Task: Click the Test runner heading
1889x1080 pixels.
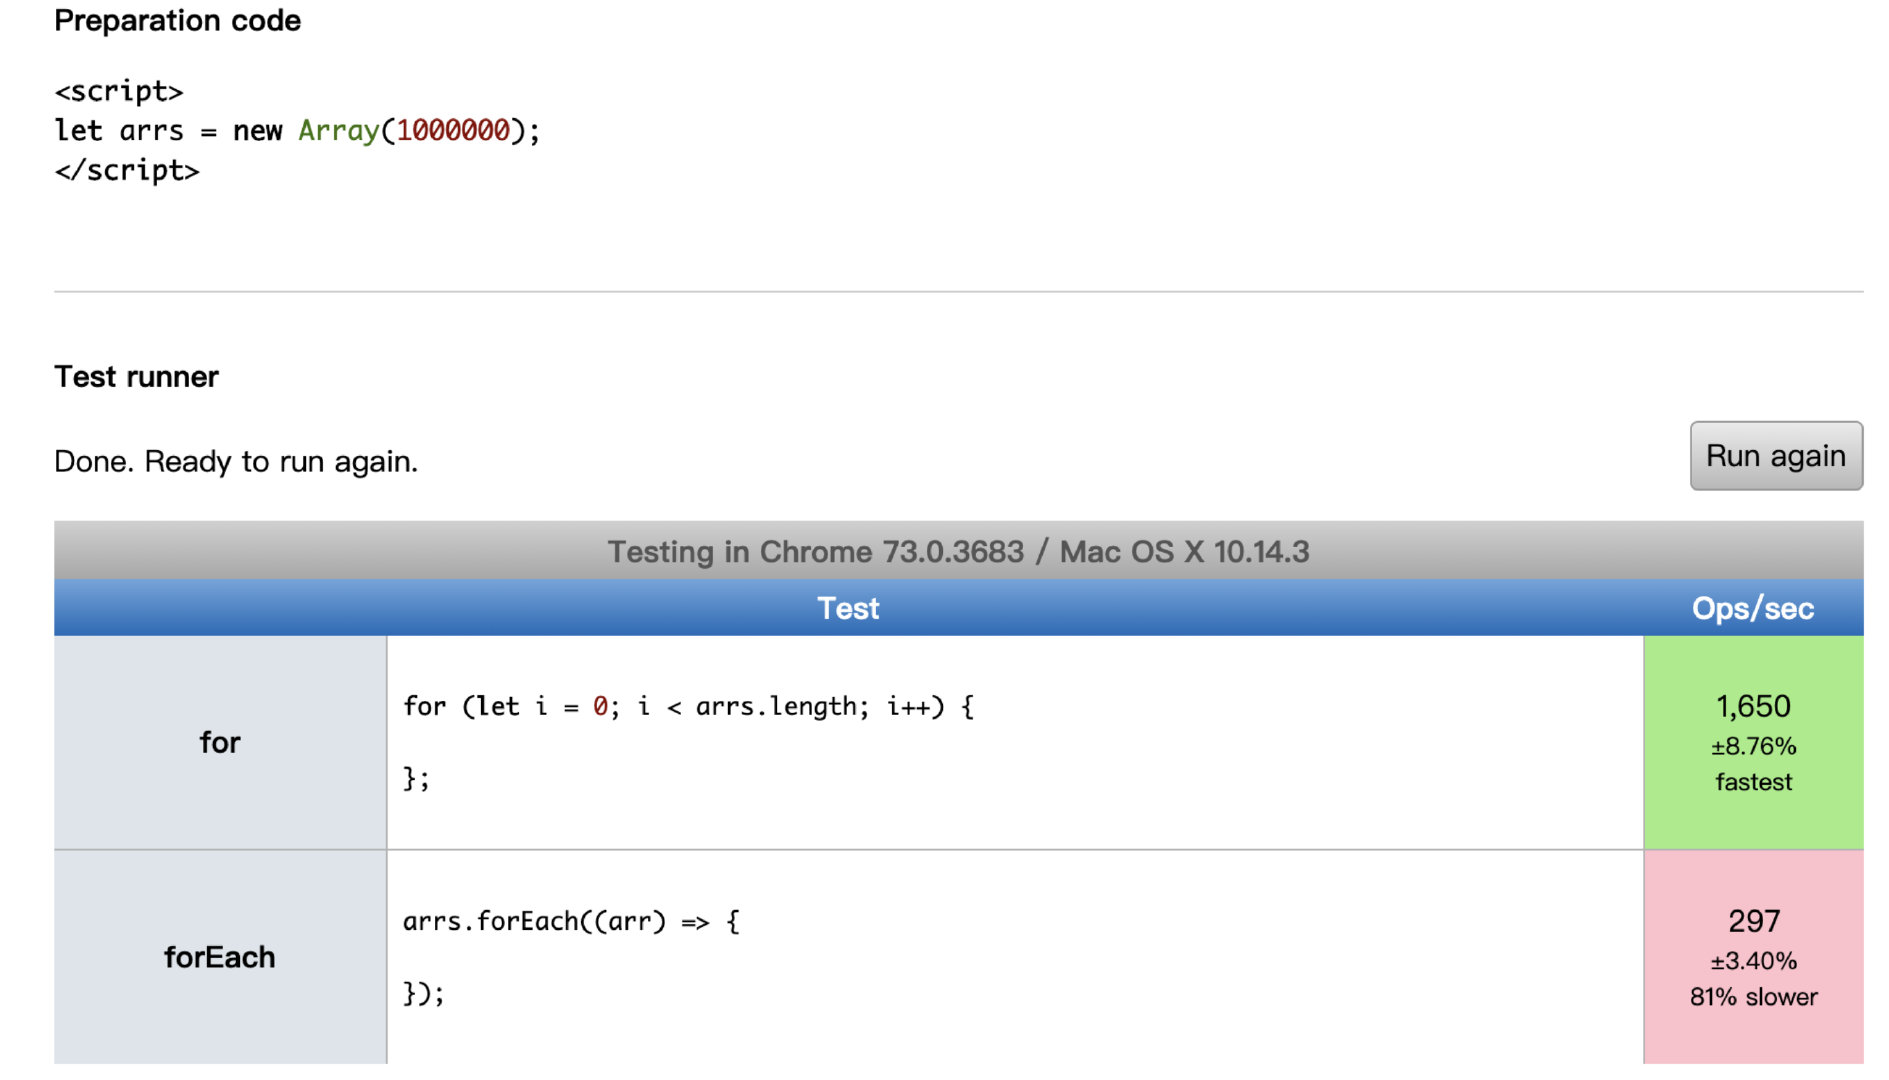Action: pyautogui.click(x=136, y=376)
